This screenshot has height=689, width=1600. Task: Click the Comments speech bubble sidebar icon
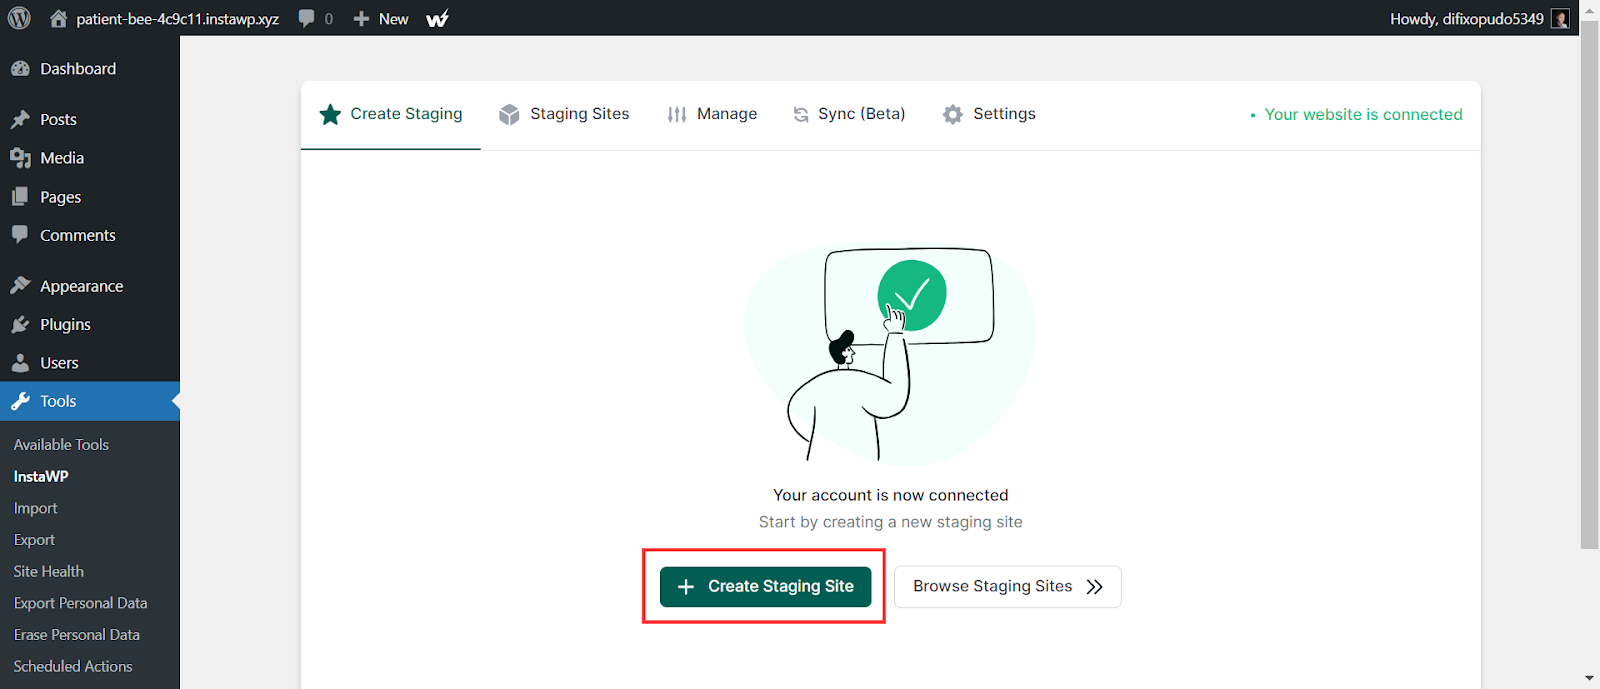coord(20,235)
